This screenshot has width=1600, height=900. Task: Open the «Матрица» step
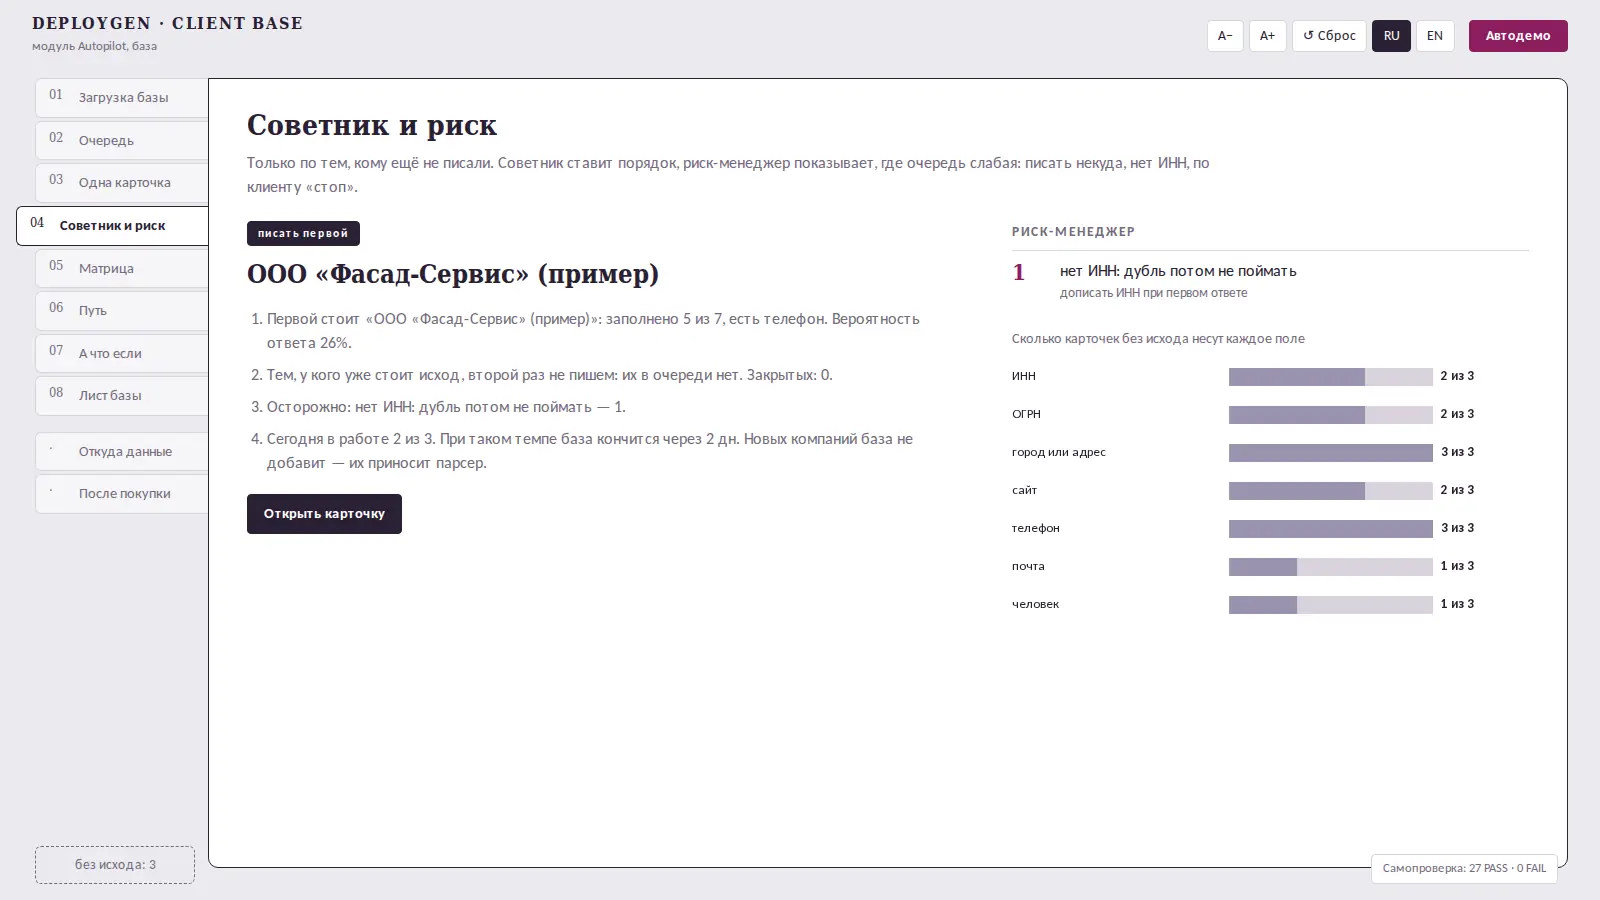(x=122, y=268)
